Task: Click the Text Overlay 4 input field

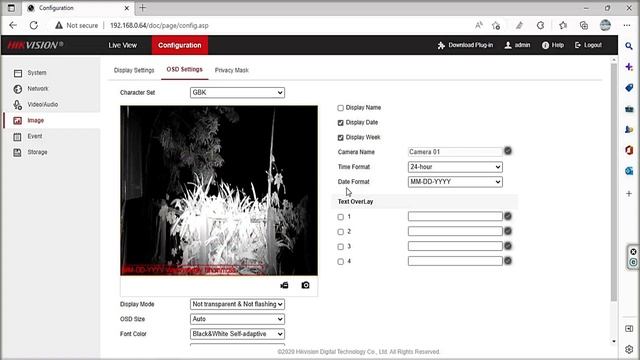Action: tap(455, 261)
